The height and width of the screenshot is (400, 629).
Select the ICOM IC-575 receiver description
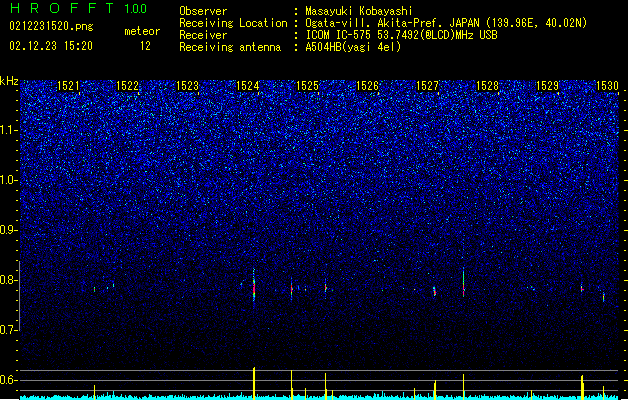(402, 35)
